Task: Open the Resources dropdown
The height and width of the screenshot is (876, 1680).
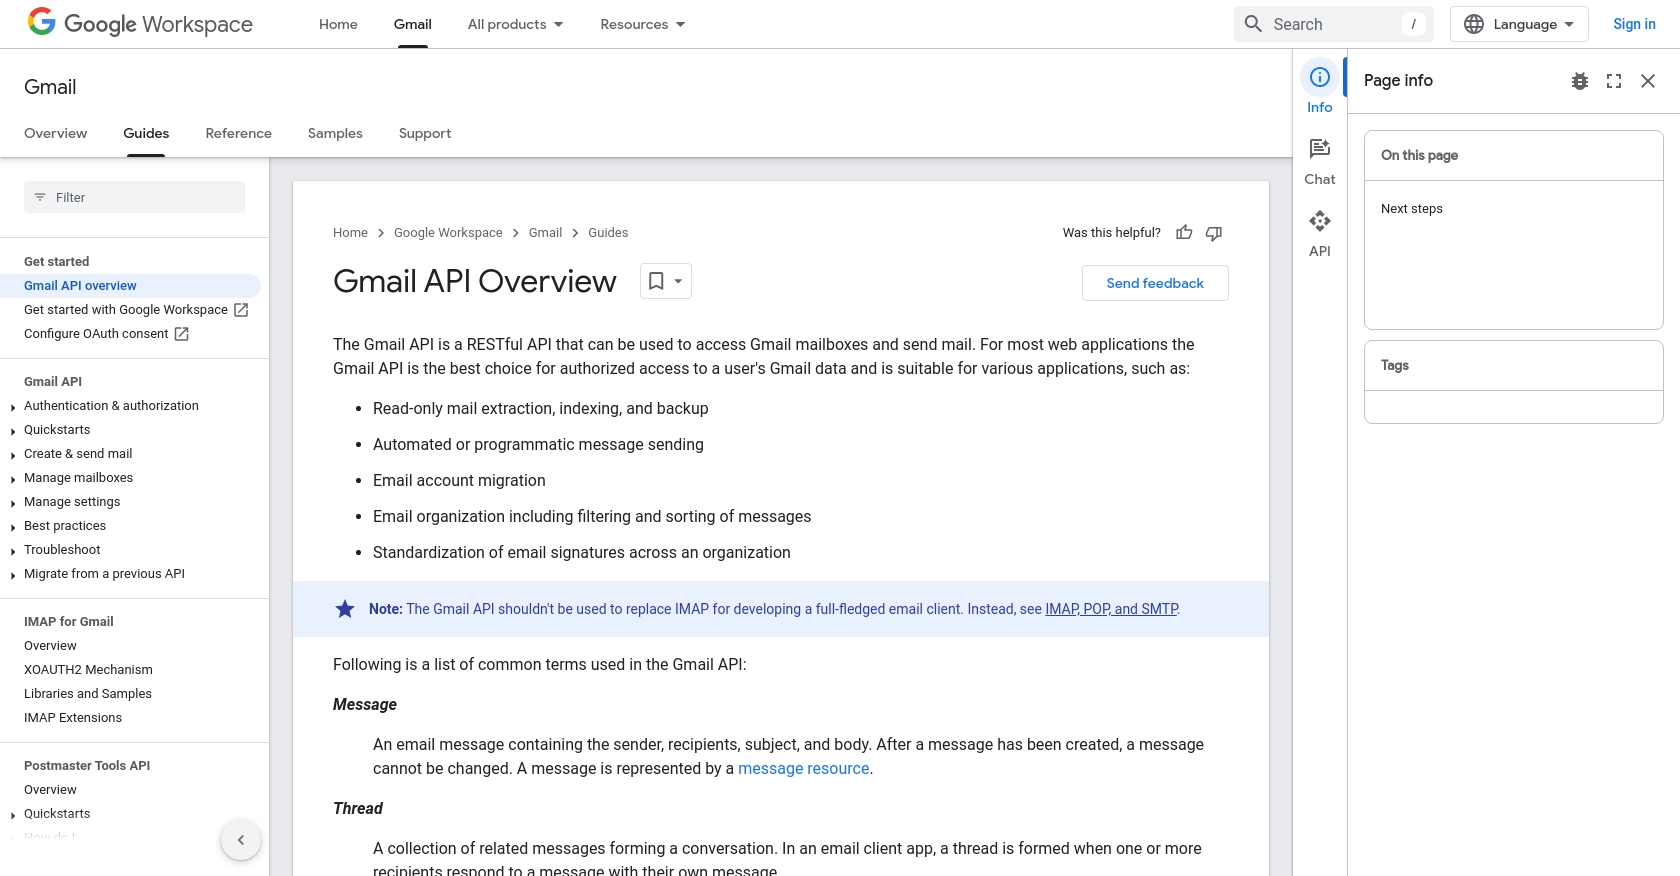Action: pyautogui.click(x=642, y=24)
